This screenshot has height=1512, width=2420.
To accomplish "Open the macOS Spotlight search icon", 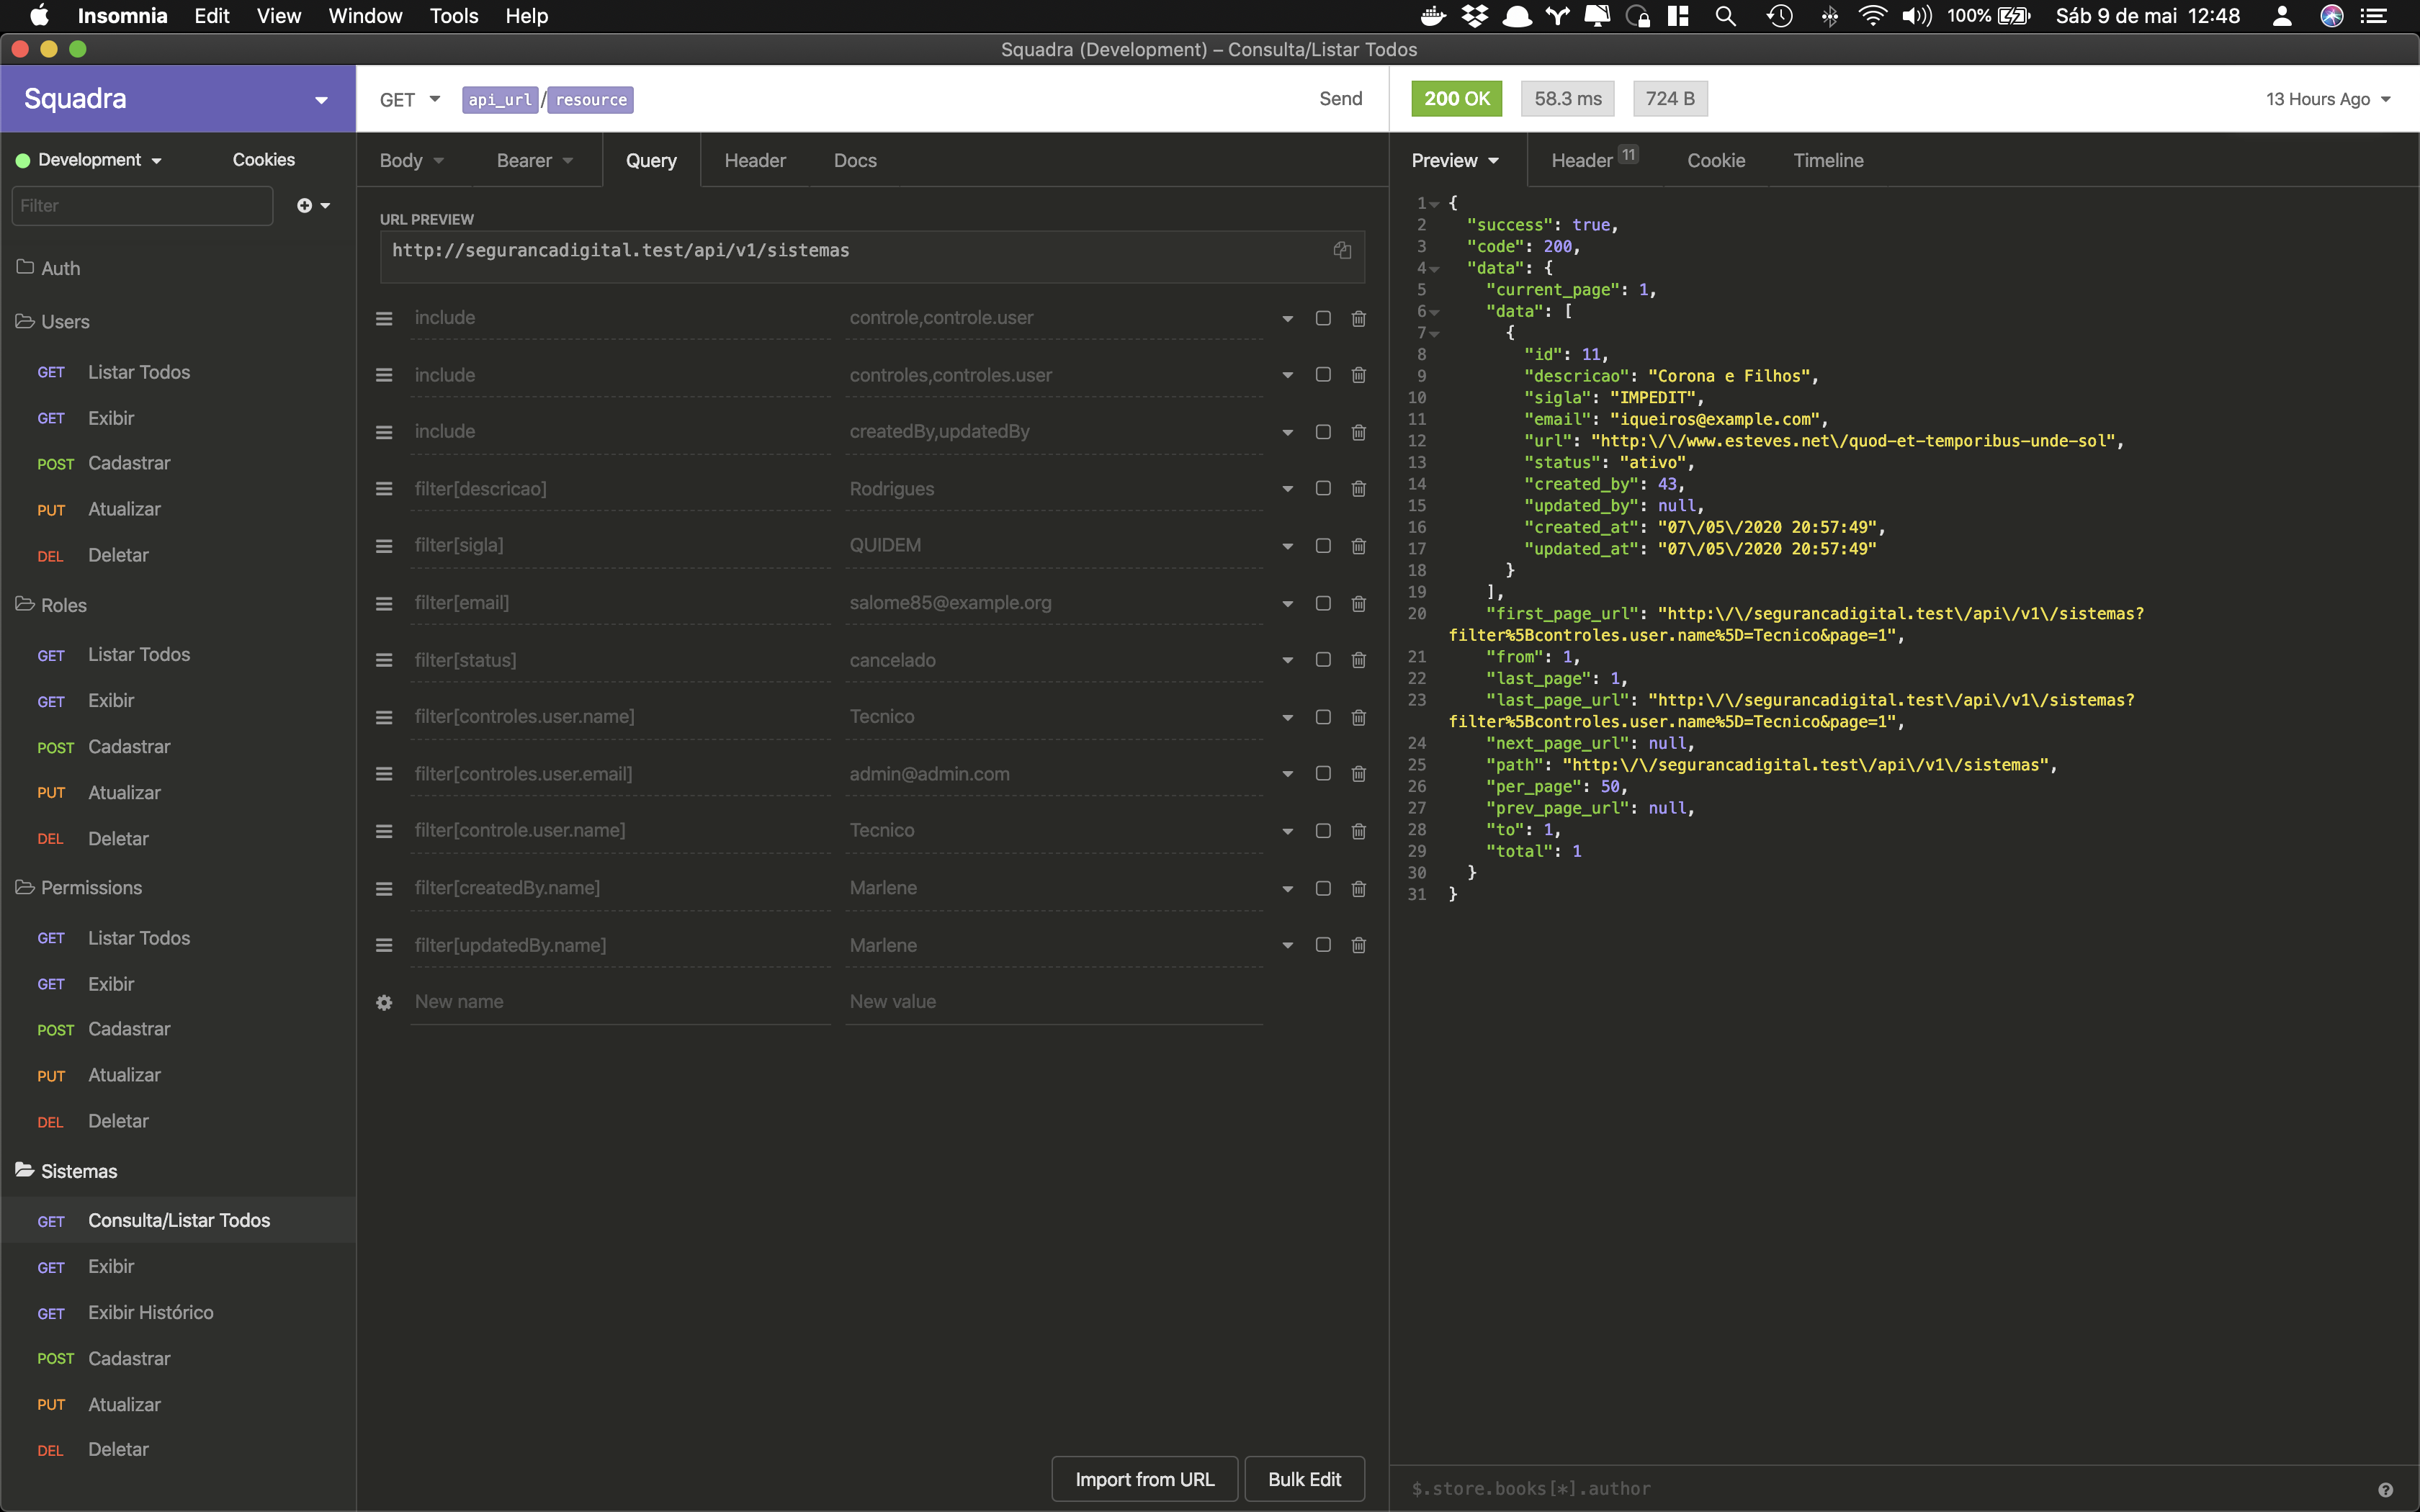I will 1725,16.
